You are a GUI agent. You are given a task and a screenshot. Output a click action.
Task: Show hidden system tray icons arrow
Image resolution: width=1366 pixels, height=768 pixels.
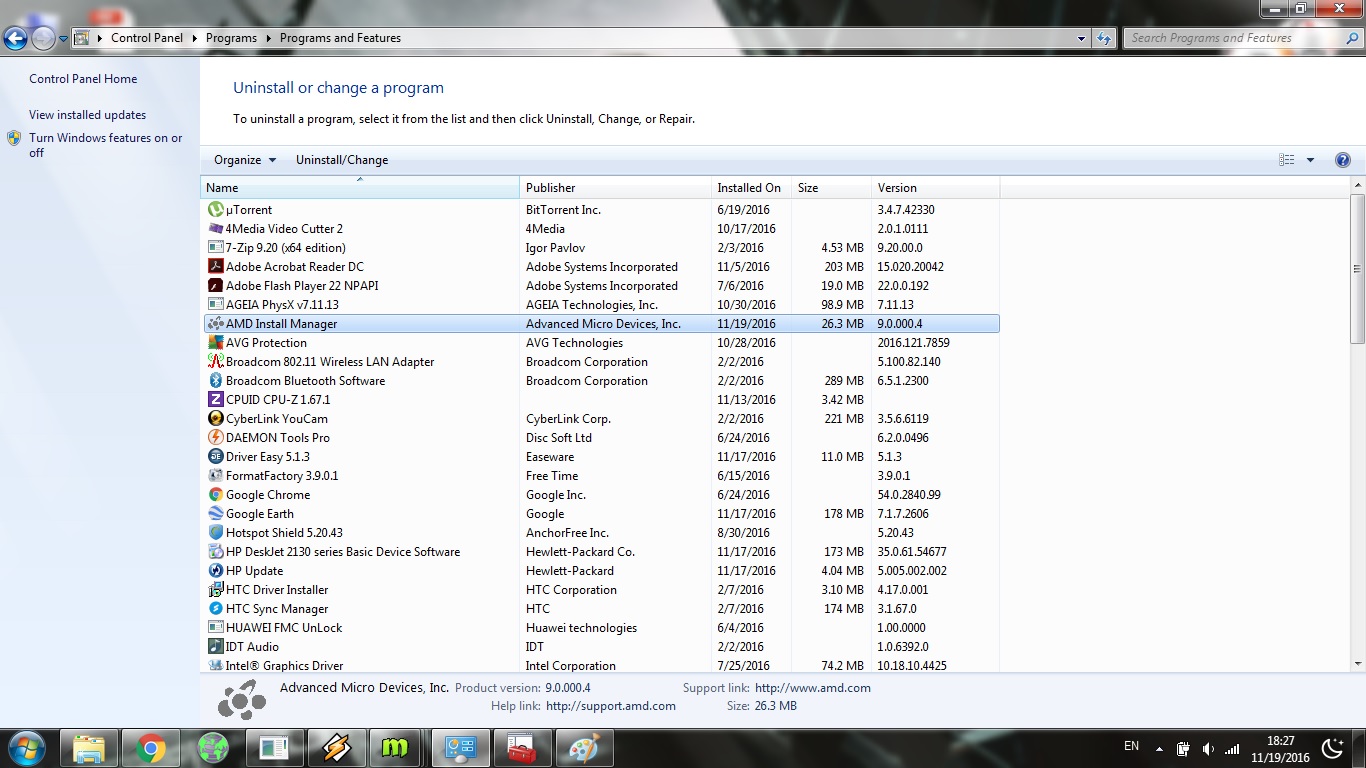1159,749
